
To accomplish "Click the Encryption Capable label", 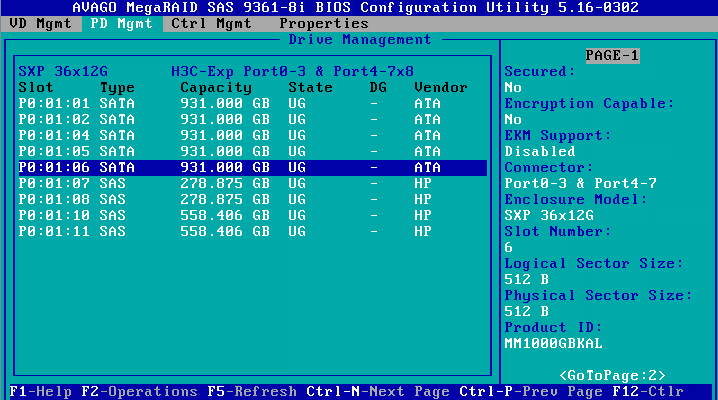I will click(589, 104).
